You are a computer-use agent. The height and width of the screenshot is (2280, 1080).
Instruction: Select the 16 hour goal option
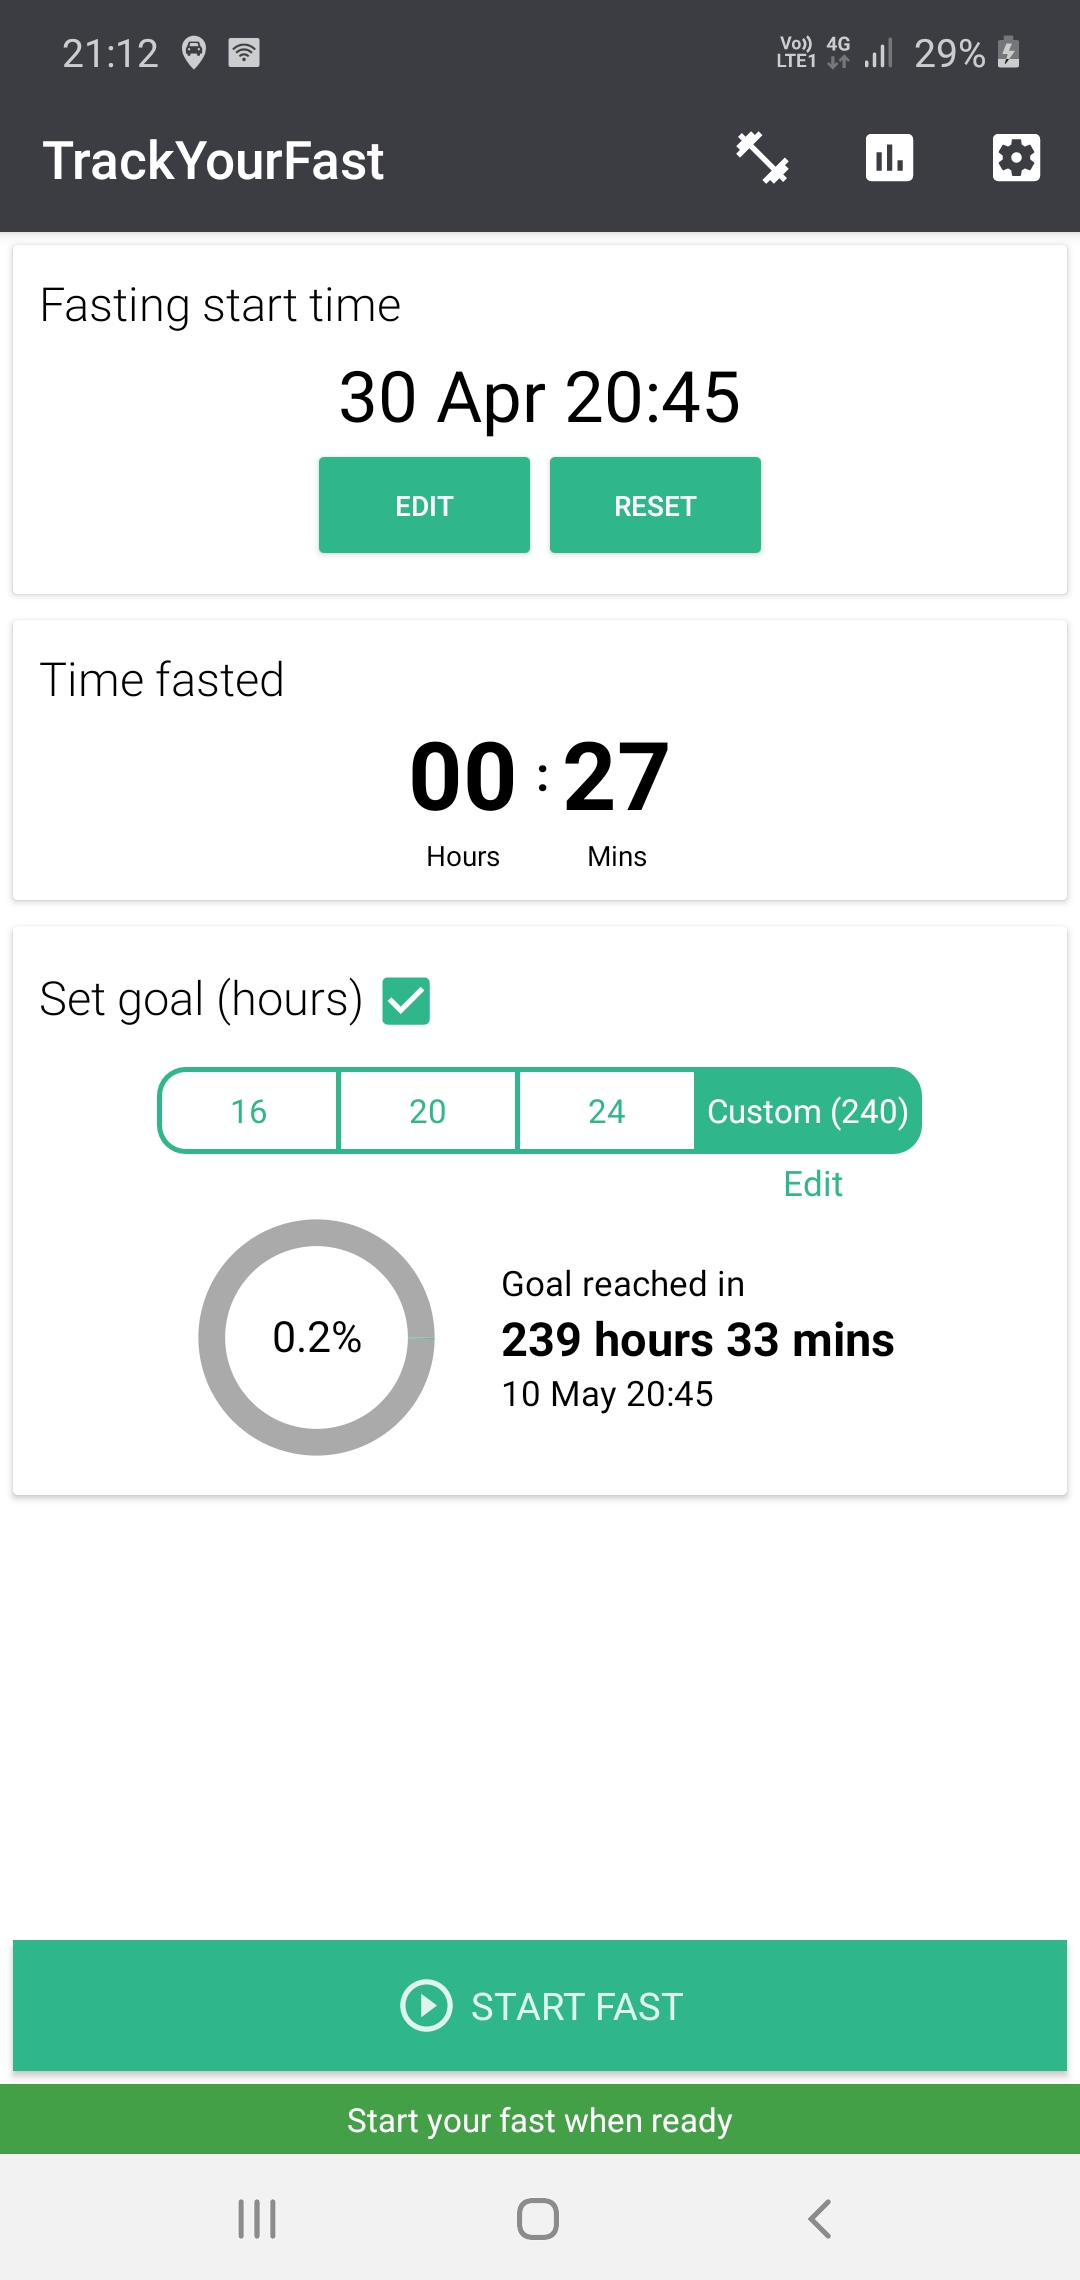tap(249, 1111)
